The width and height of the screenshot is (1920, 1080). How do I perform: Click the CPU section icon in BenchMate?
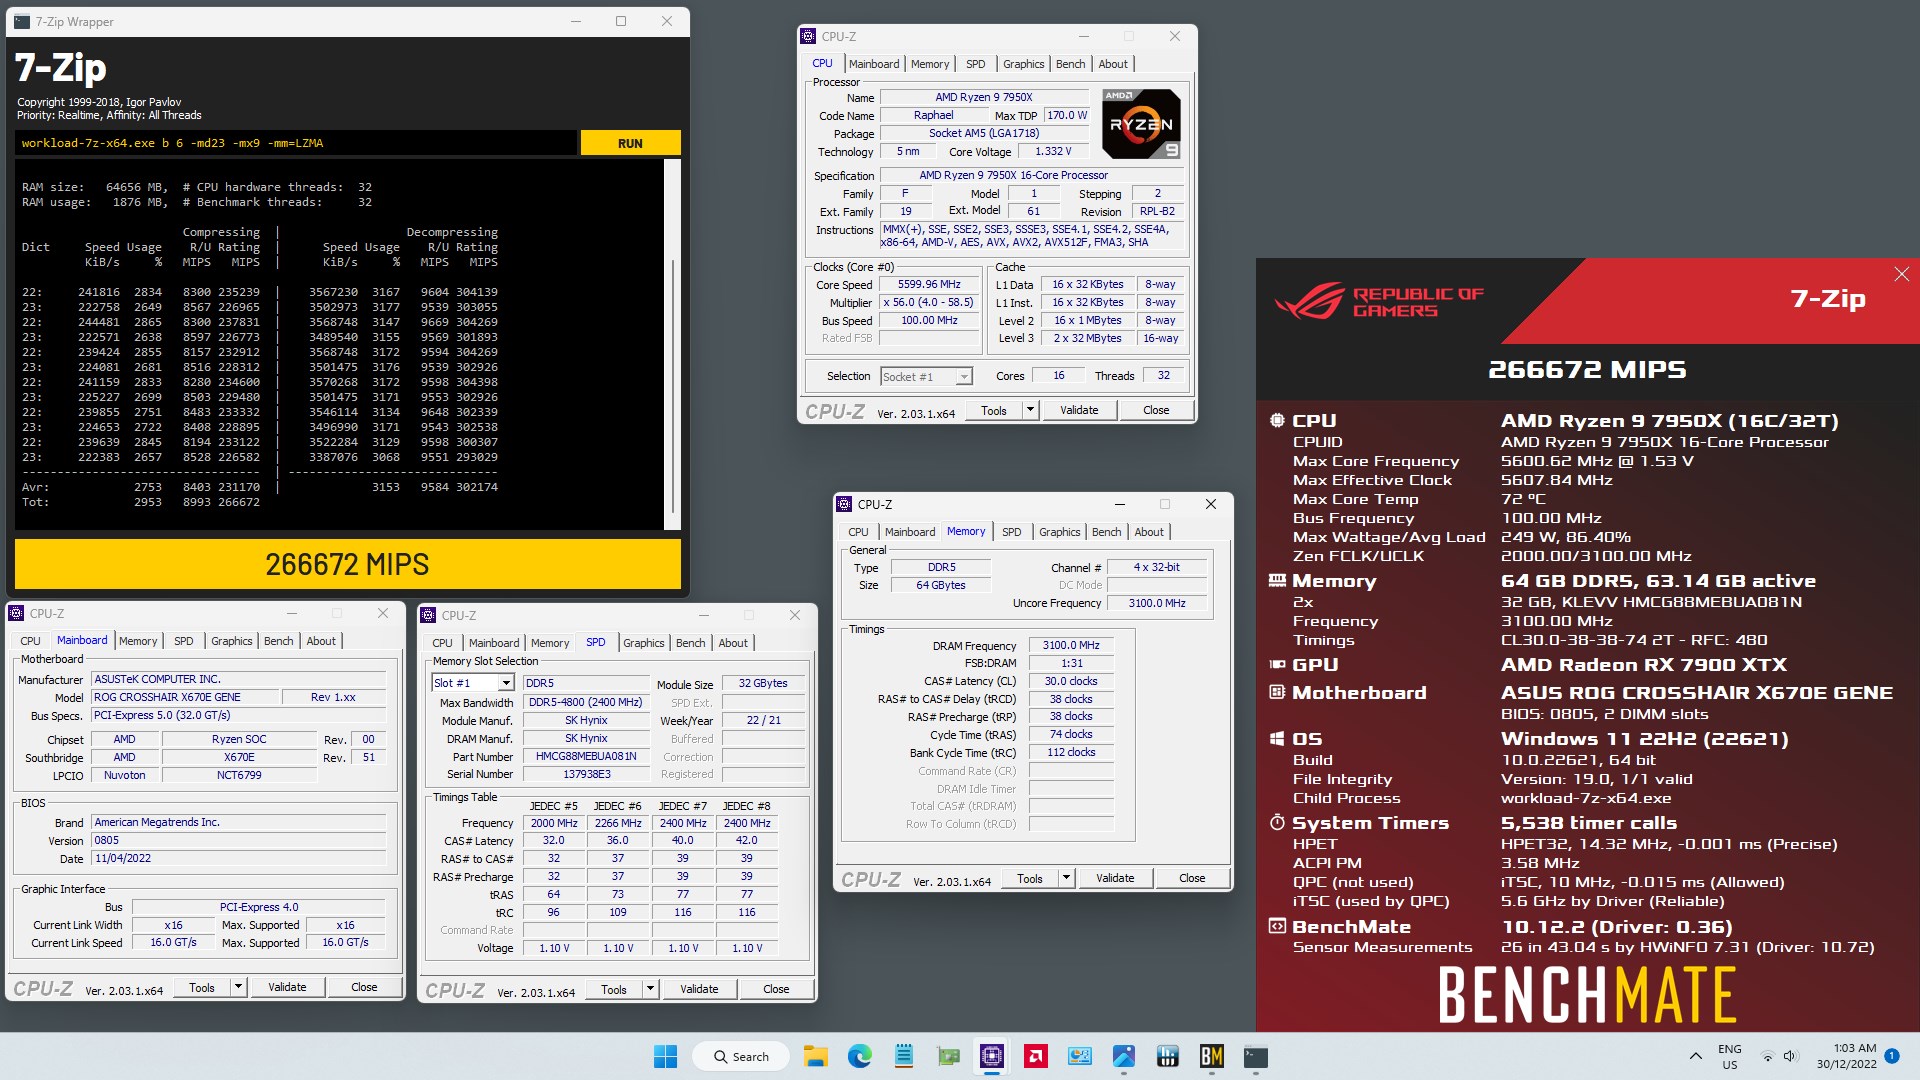point(1277,421)
